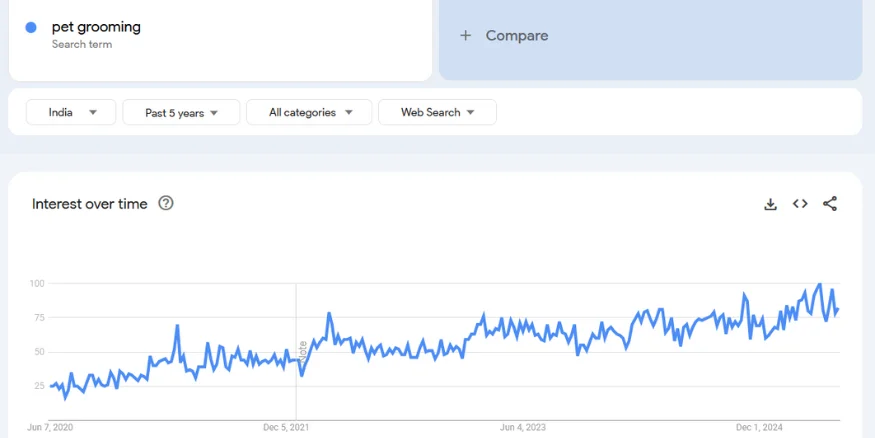Edit the pet grooming search term
The height and width of the screenshot is (438, 875).
click(96, 27)
